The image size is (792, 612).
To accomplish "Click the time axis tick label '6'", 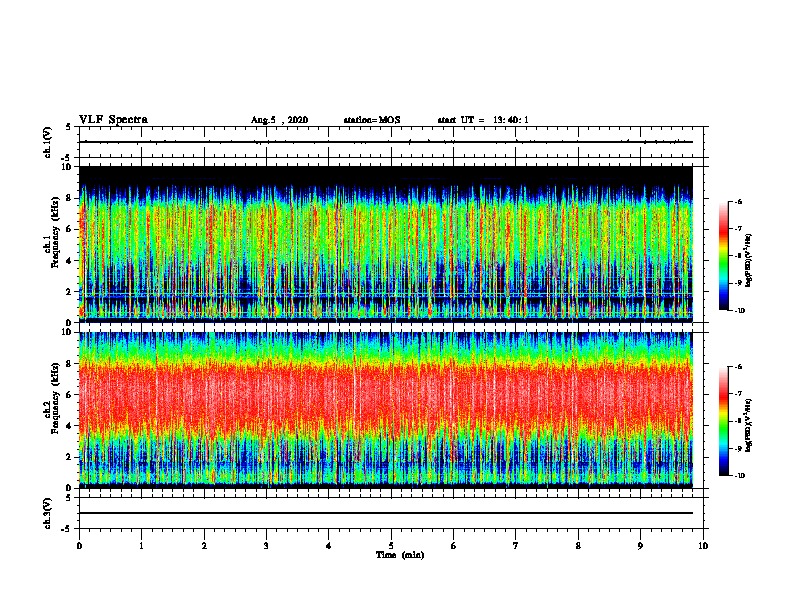I will coord(454,546).
